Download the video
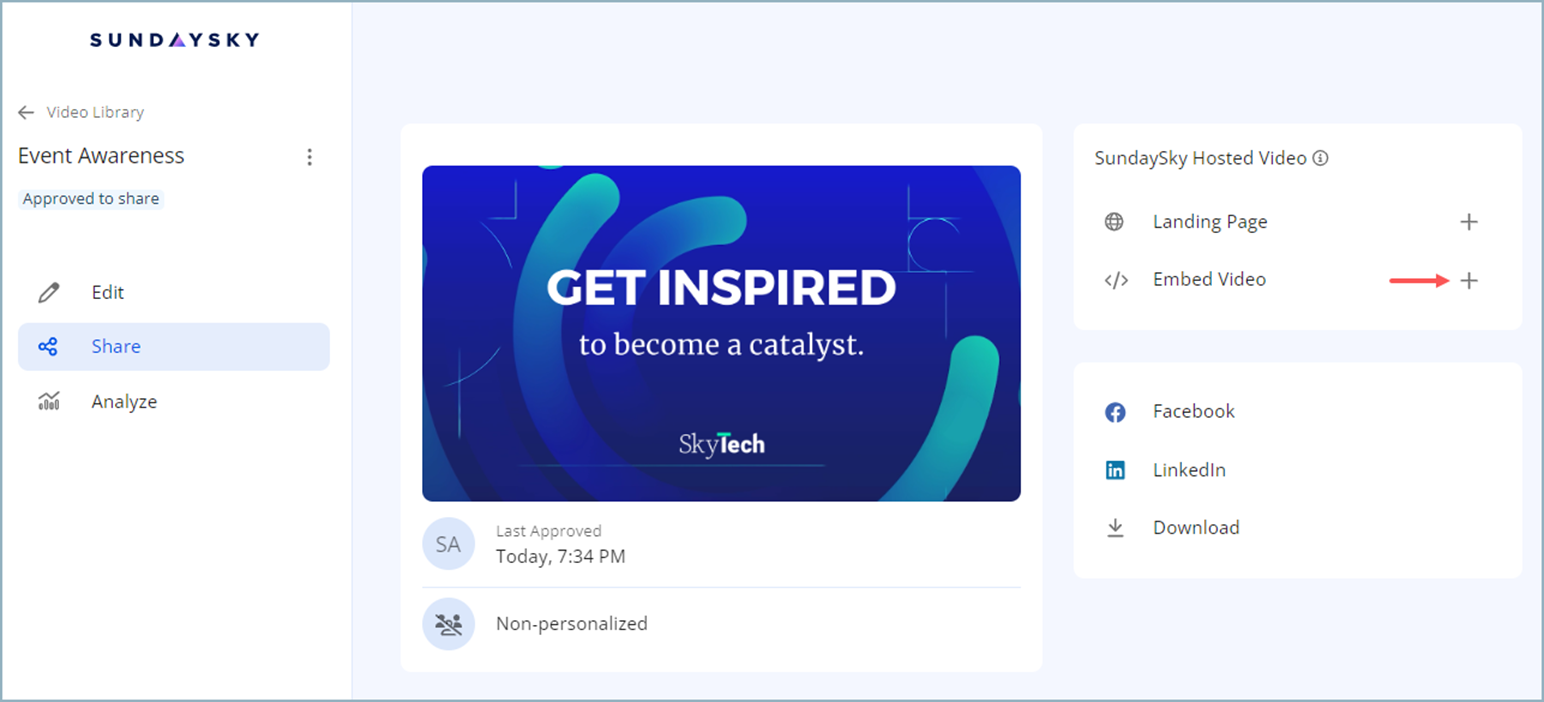The height and width of the screenshot is (702, 1544). click(1195, 528)
